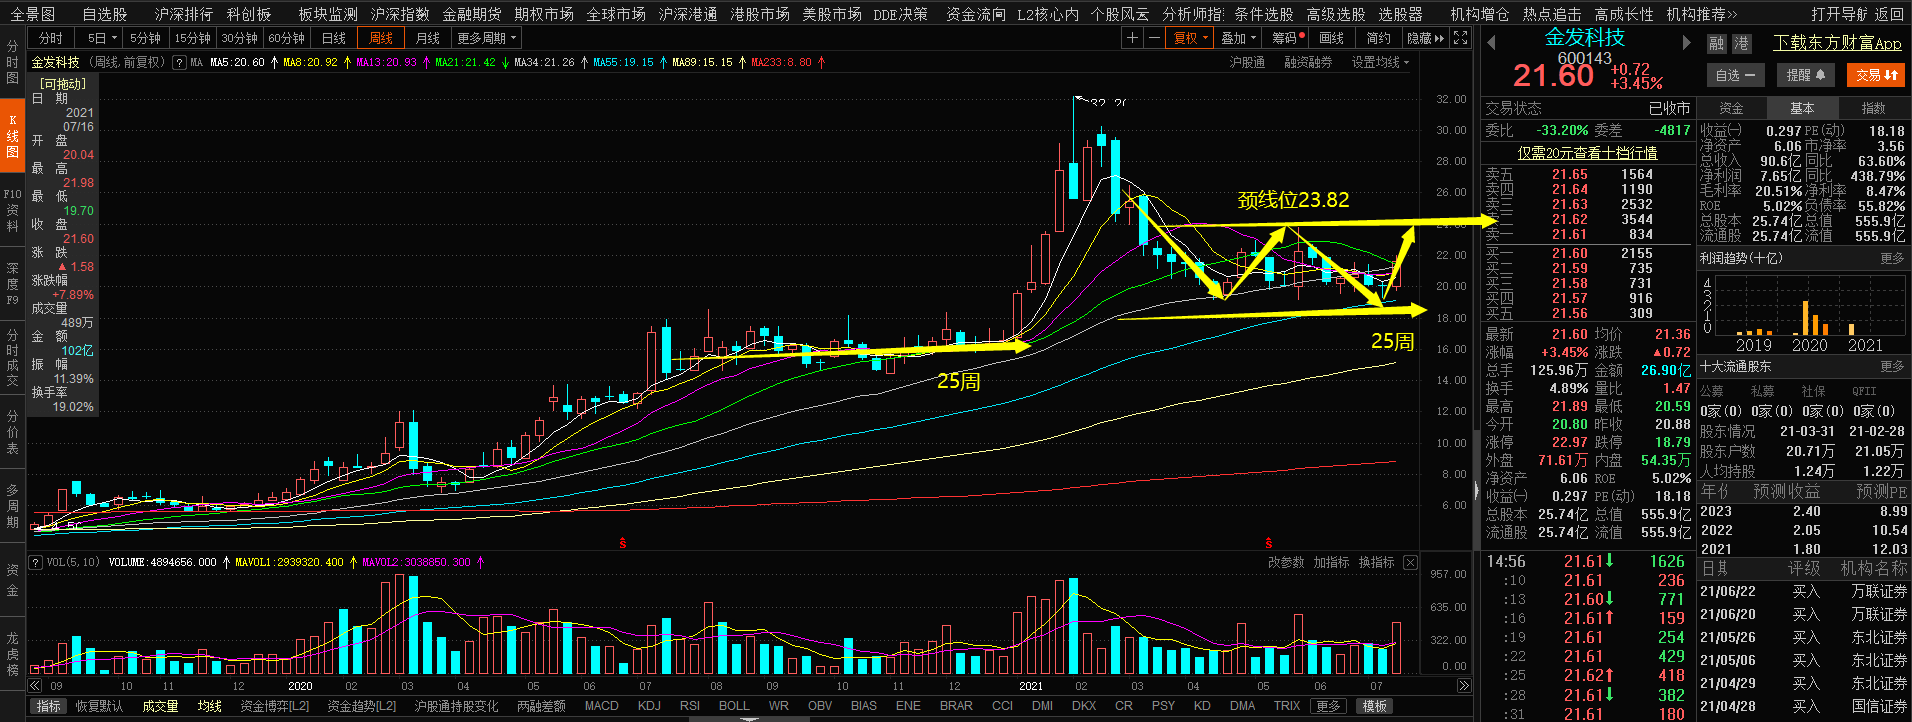Close the volume indicator pane with X
Screen dimensions: 1912x722
click(x=1410, y=562)
